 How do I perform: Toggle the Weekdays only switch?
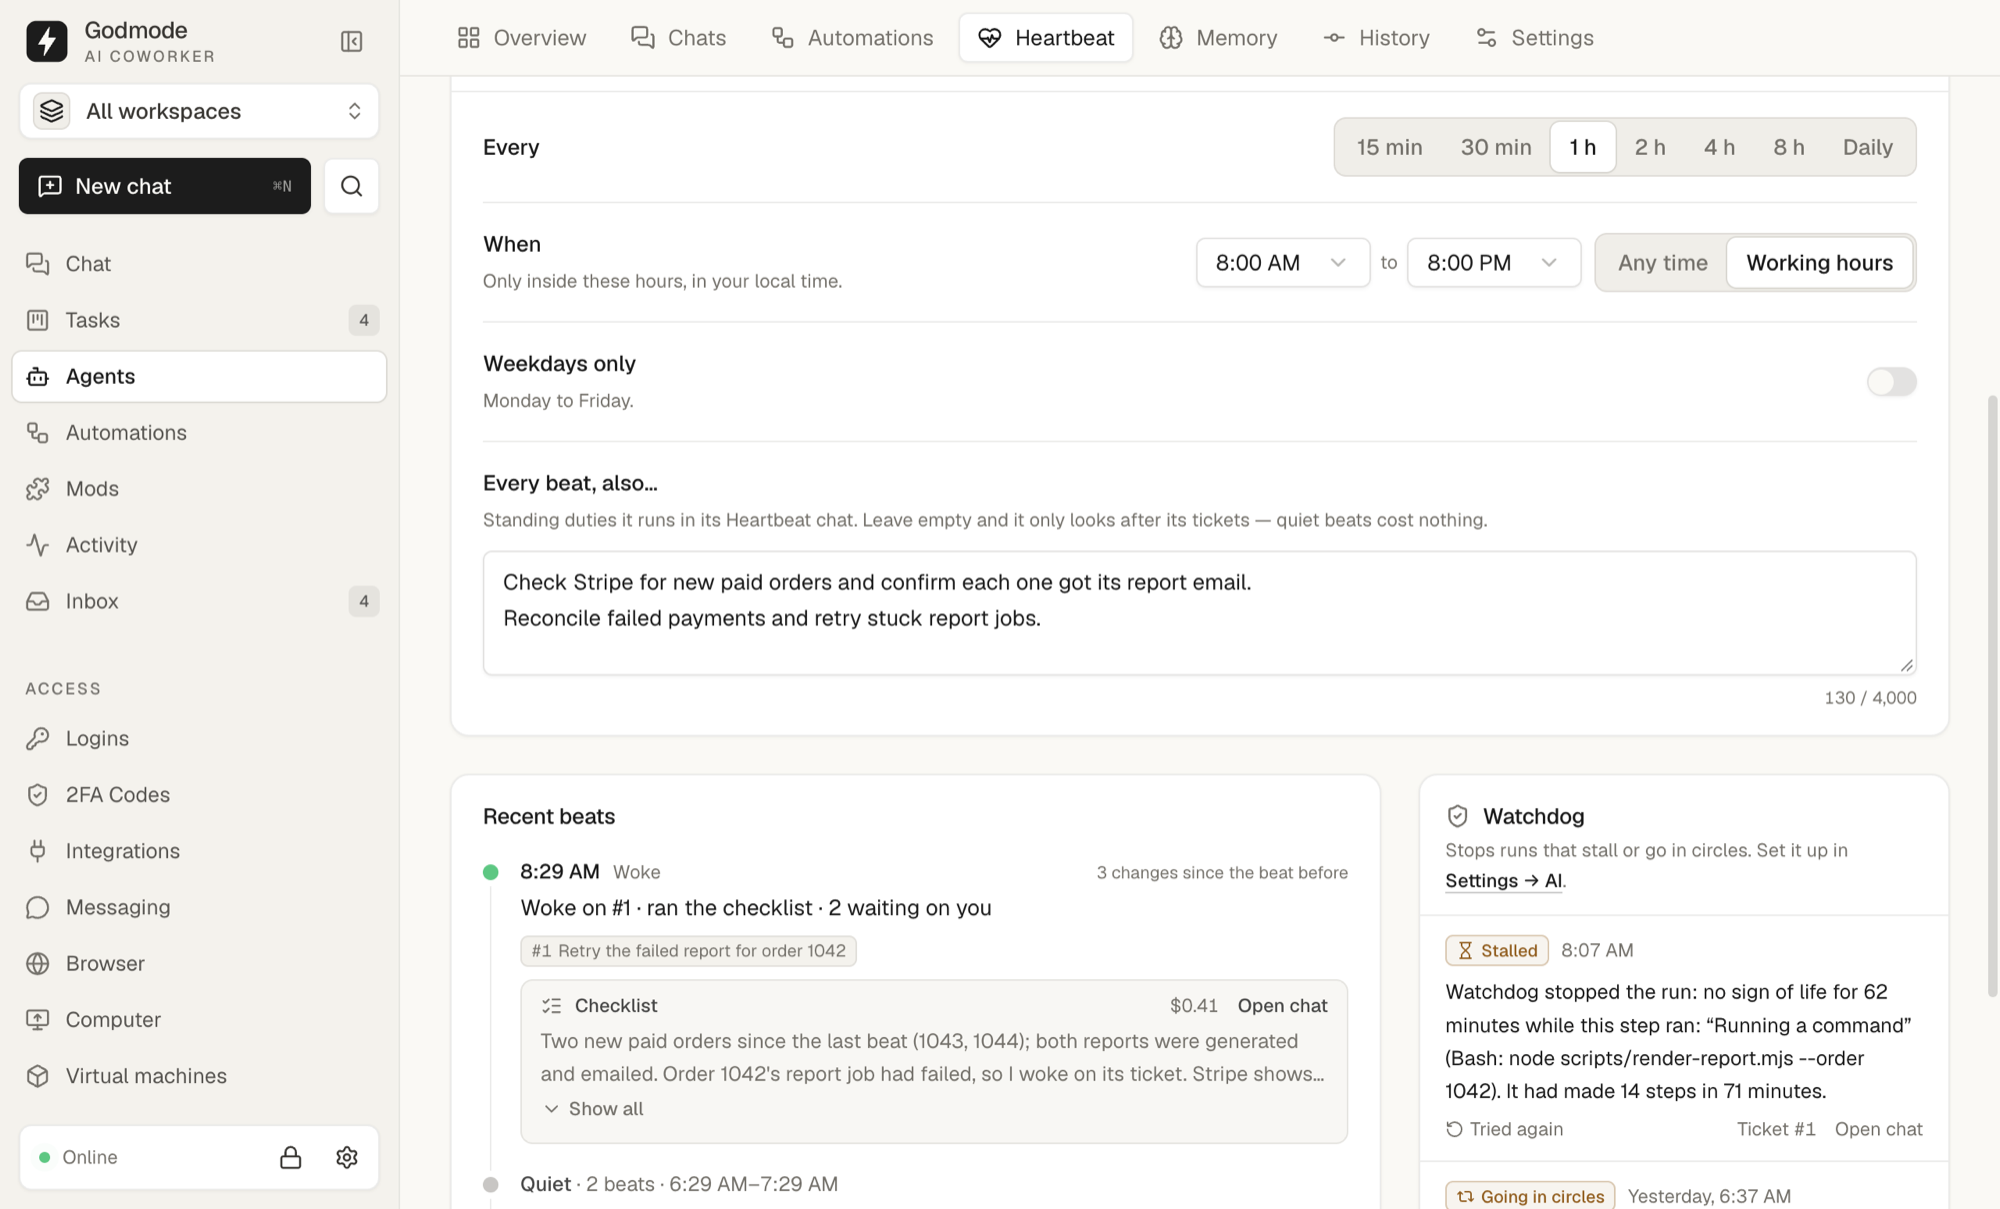pyautogui.click(x=1891, y=382)
